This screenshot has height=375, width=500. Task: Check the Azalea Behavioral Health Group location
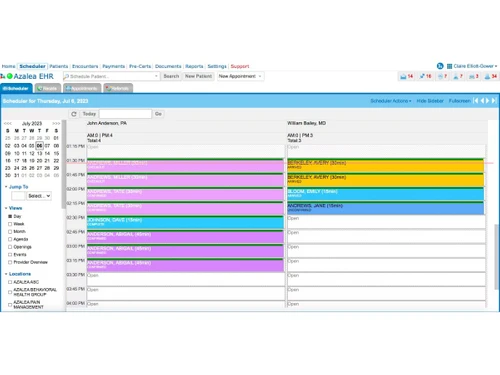(10, 292)
